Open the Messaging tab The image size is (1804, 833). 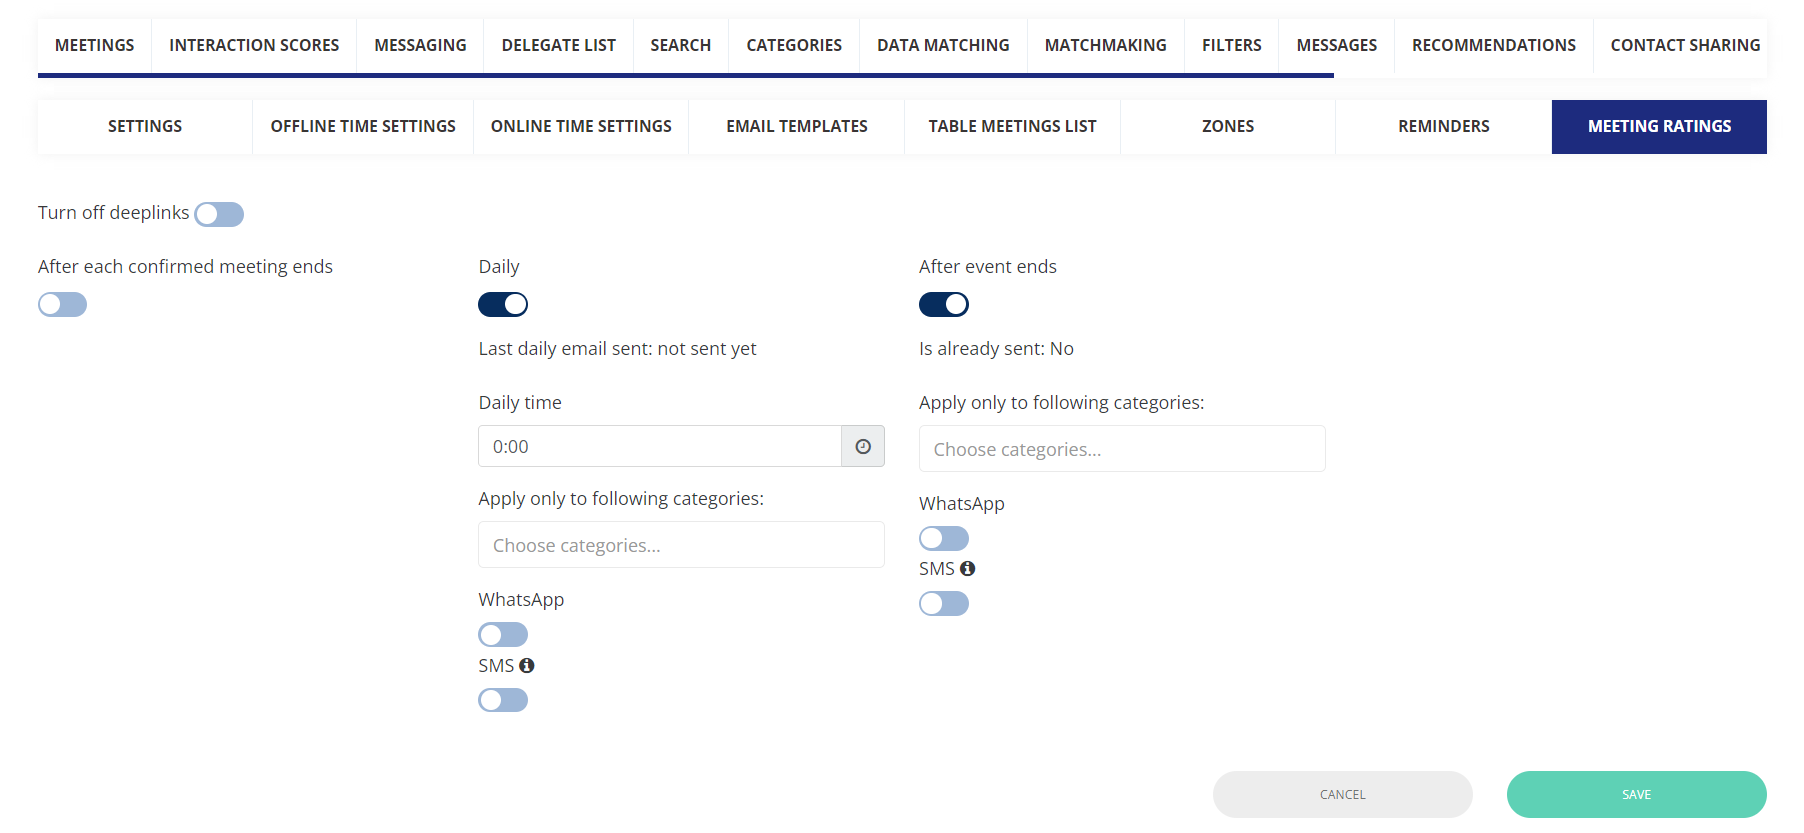(x=420, y=45)
